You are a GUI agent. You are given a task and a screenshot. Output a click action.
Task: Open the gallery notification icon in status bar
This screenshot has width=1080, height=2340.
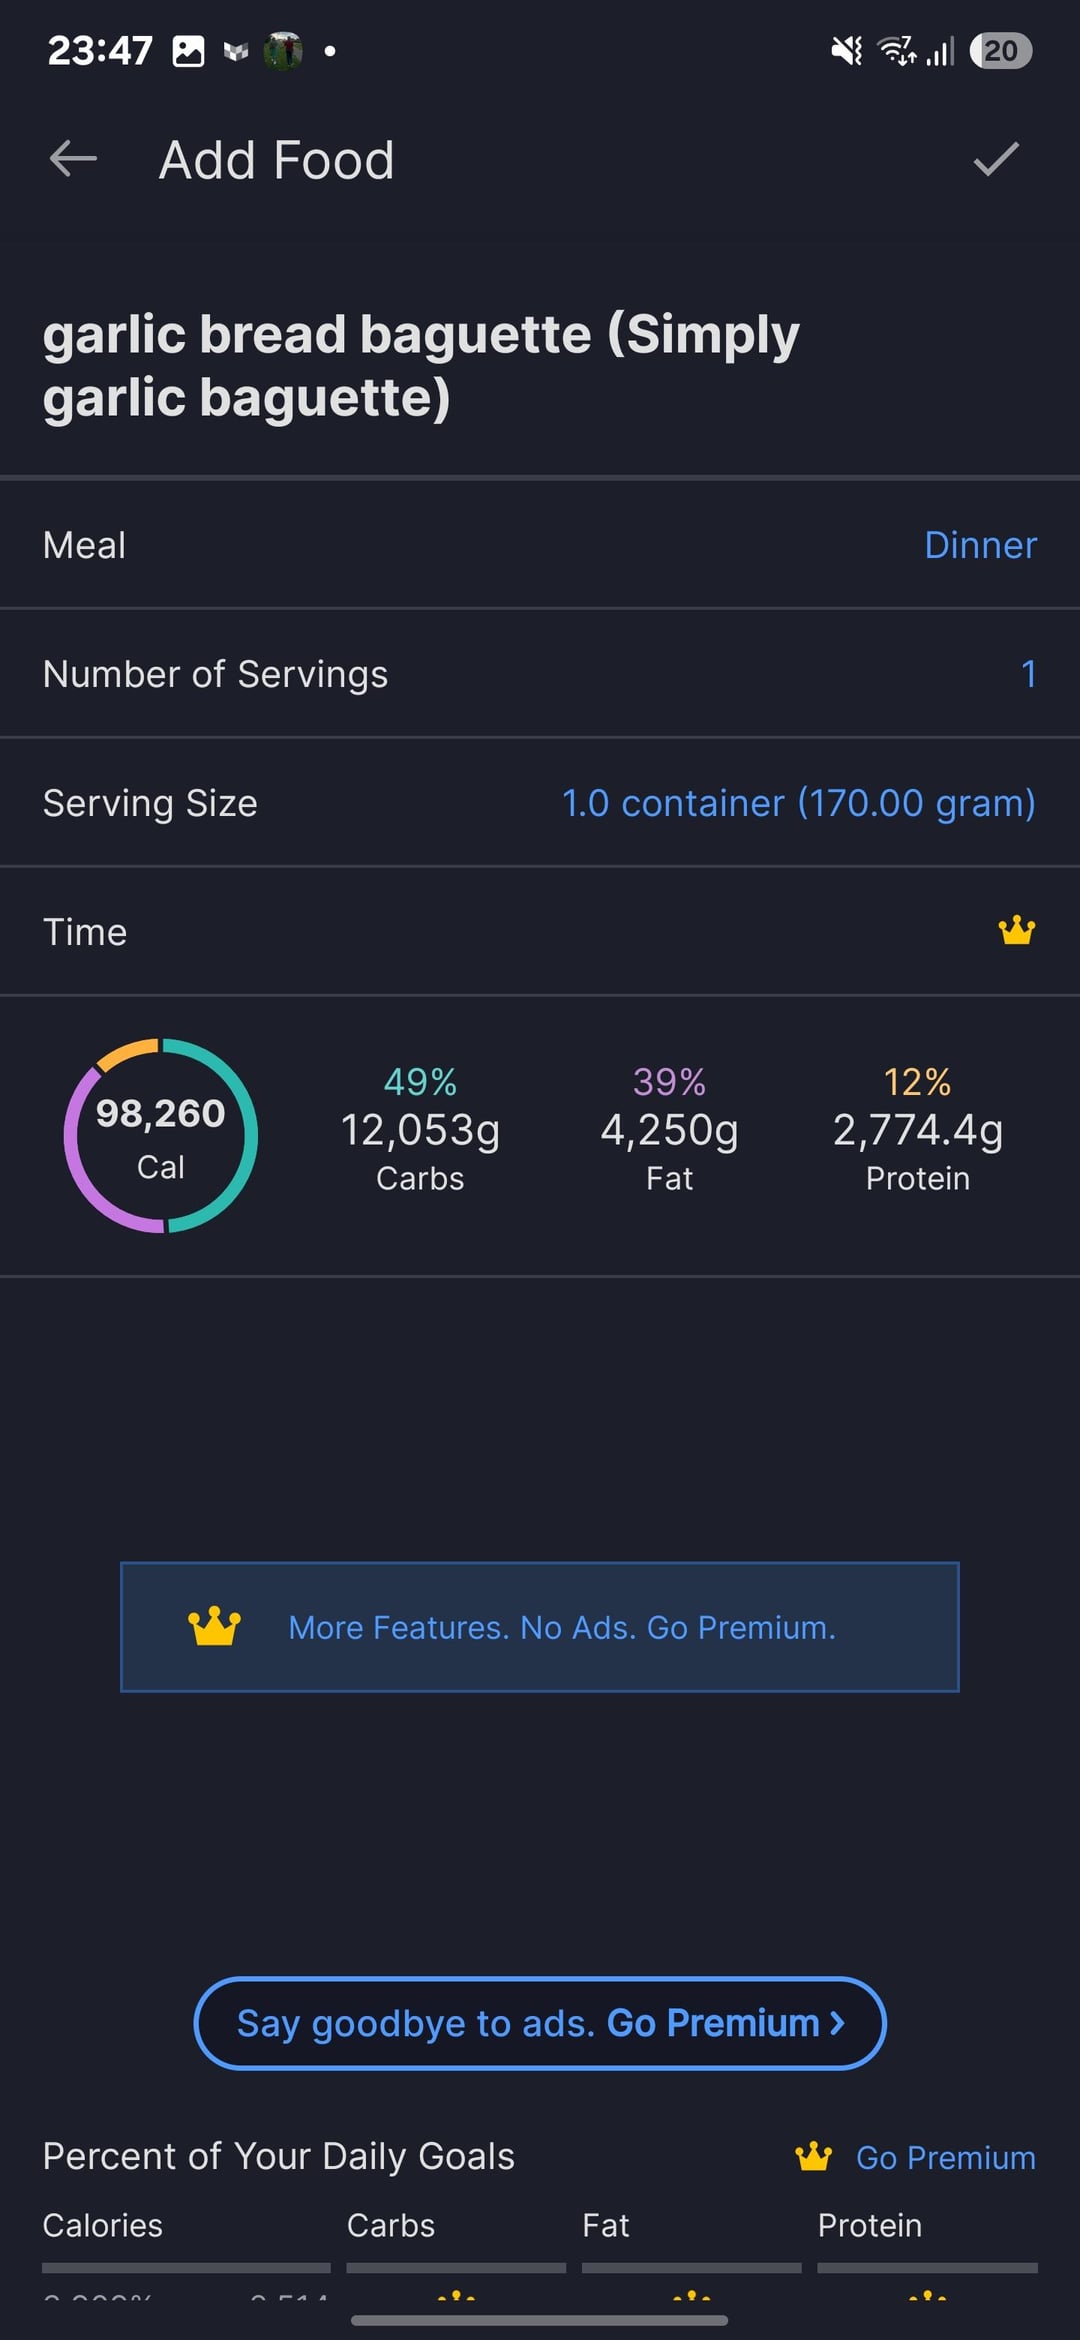pyautogui.click(x=188, y=51)
